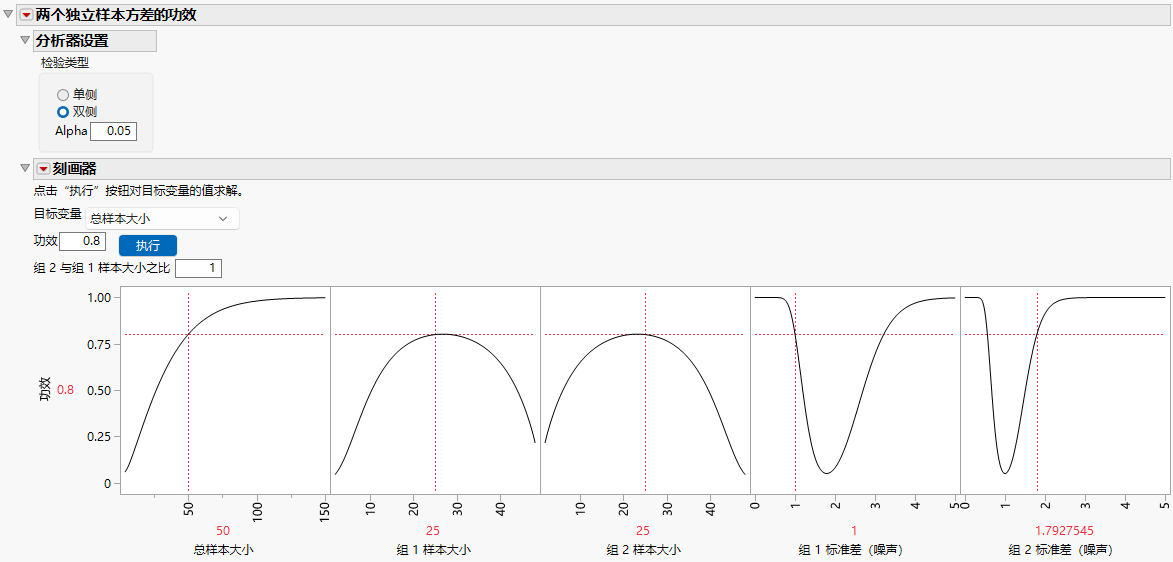Click the 功效 y-axis label
1173x562 pixels.
(44, 390)
